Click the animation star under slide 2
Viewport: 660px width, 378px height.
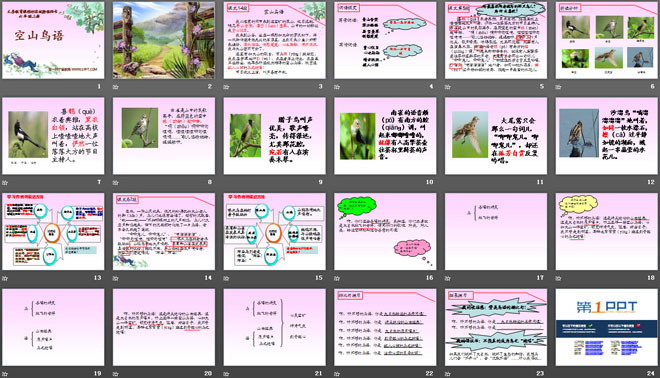pos(116,87)
